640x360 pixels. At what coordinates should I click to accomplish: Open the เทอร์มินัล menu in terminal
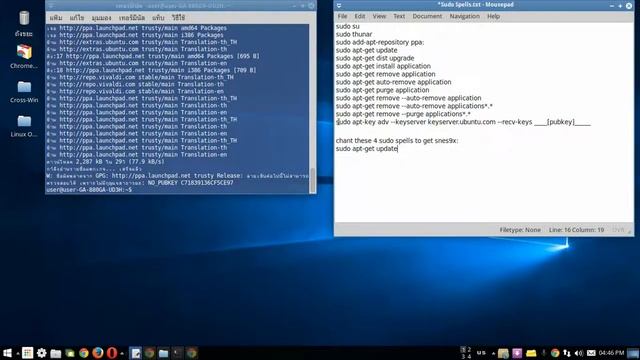click(x=132, y=18)
